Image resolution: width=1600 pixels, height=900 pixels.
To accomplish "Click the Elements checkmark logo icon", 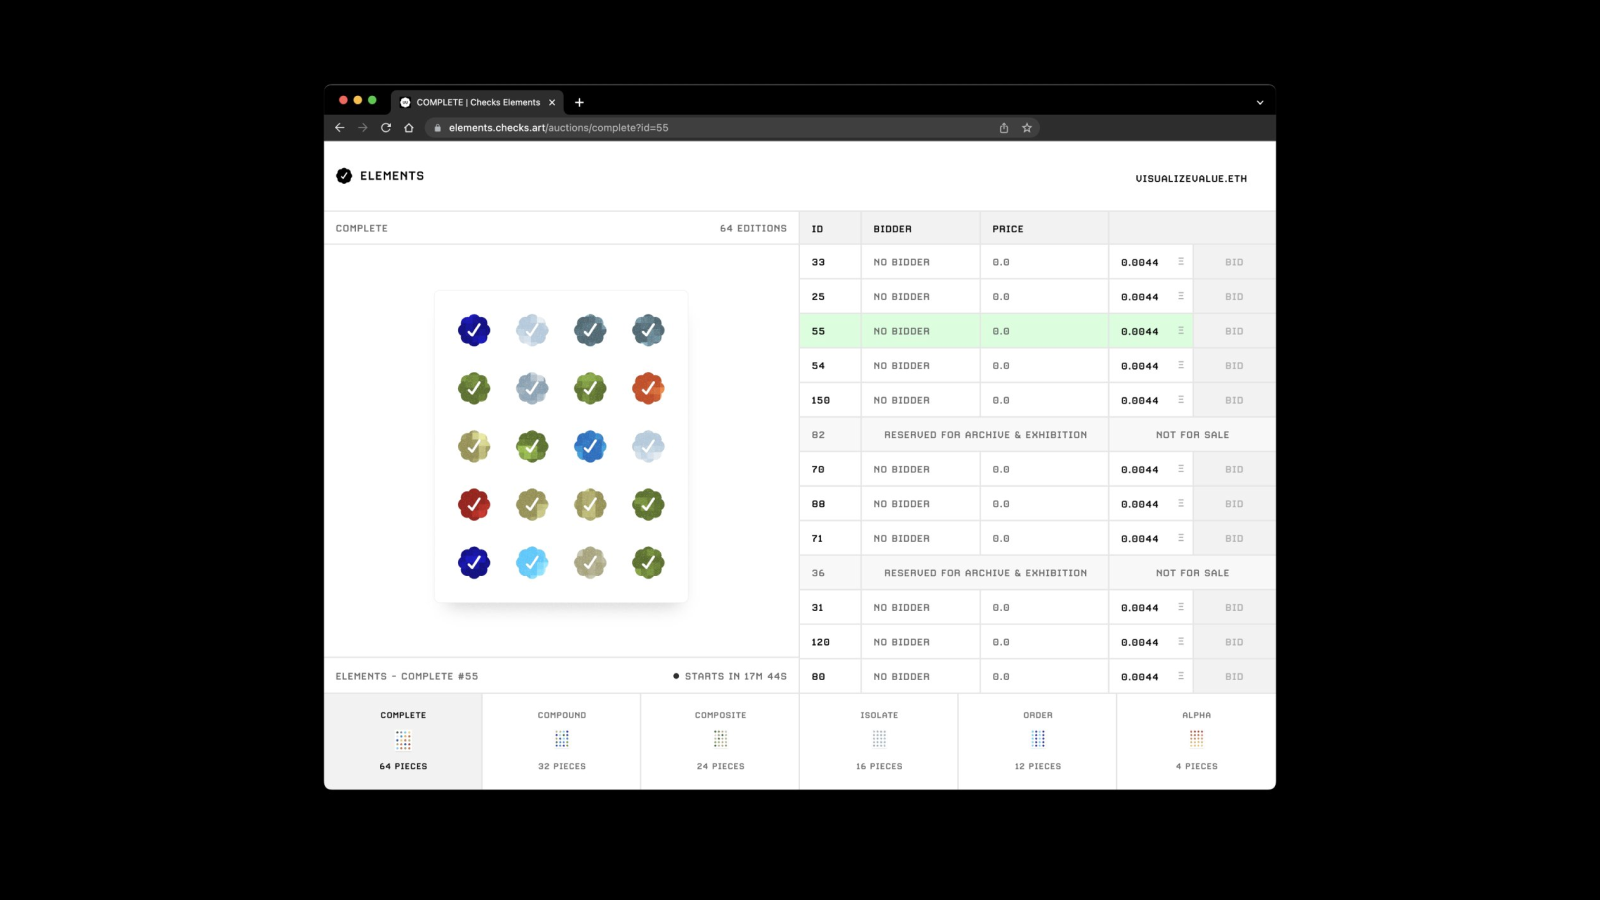I will 344,176.
